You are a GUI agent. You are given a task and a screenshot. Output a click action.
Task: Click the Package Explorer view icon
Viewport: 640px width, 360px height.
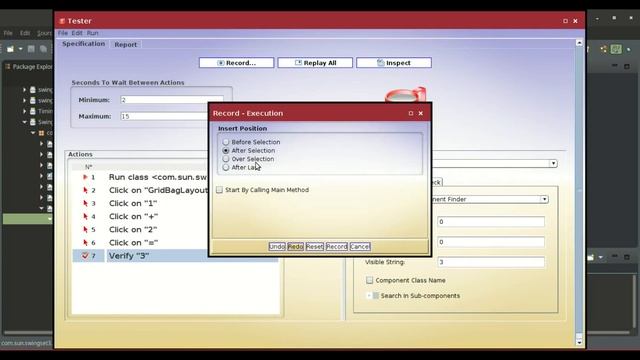(8, 67)
